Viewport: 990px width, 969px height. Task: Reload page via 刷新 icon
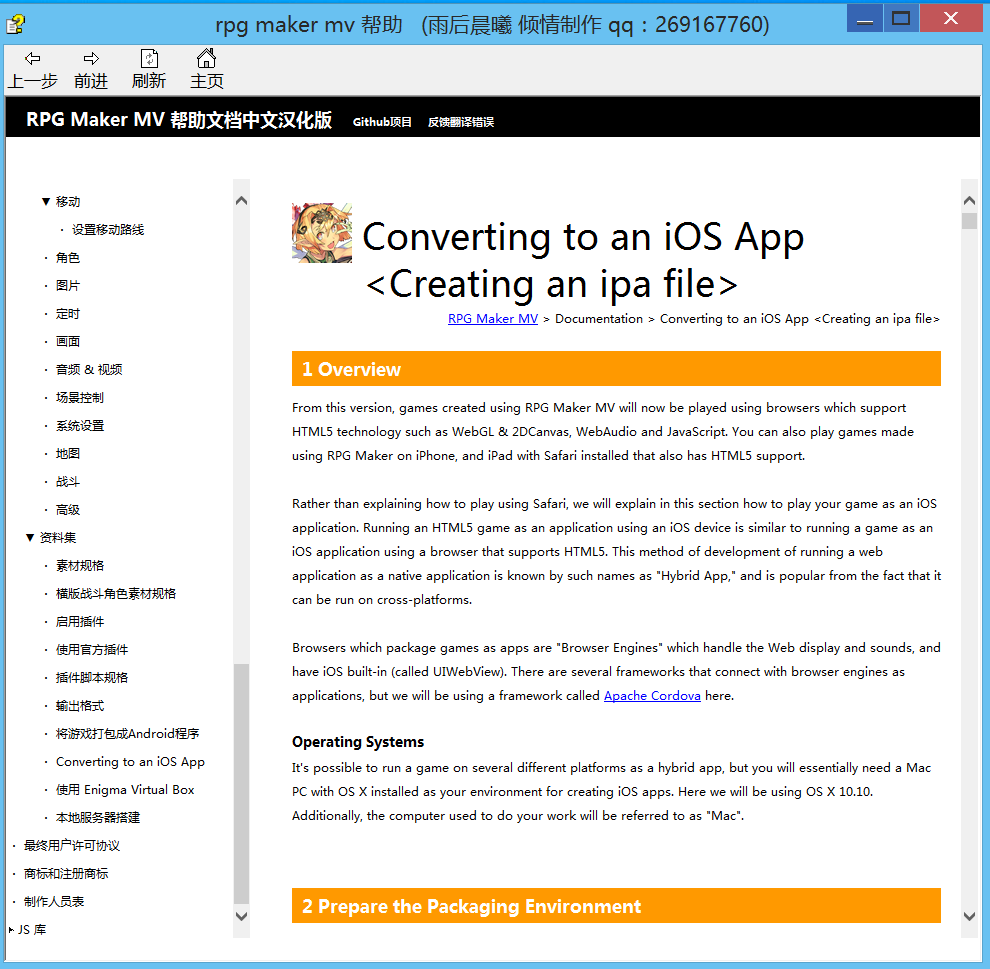click(149, 69)
